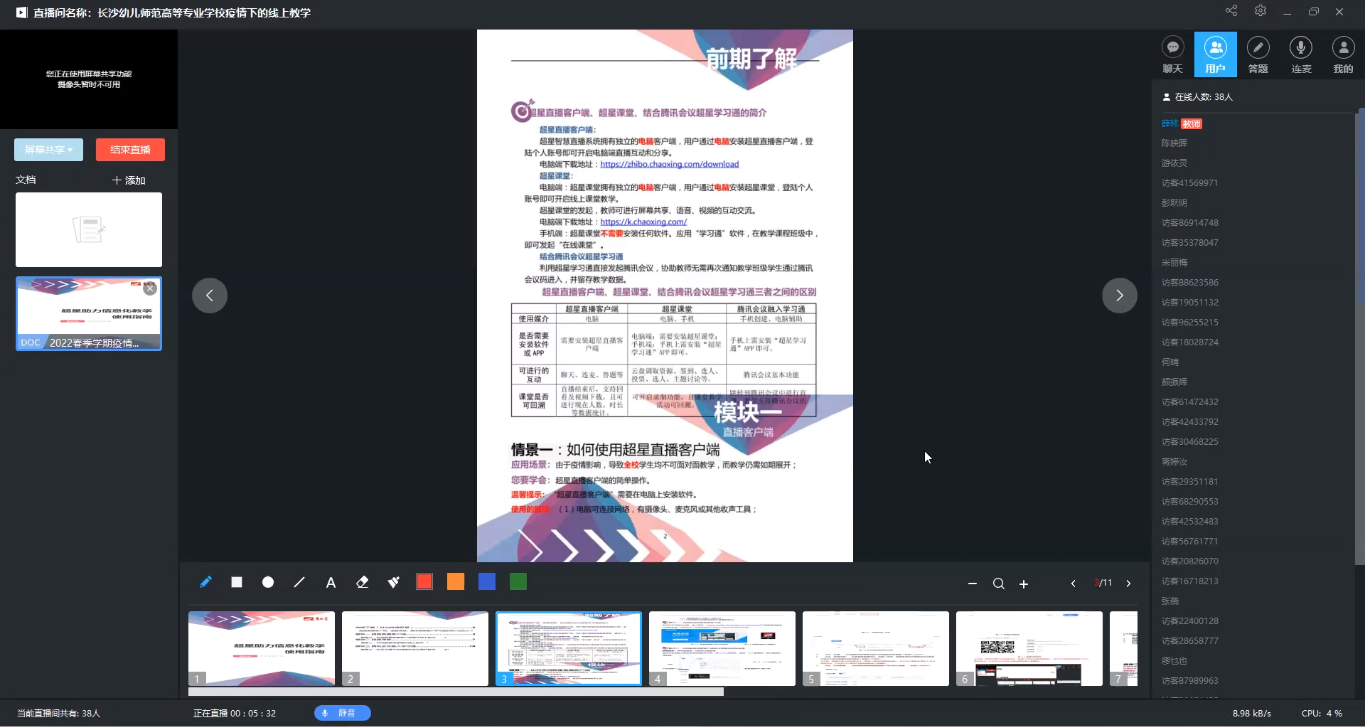
Task: Zoom out the document with minus
Action: pos(972,584)
